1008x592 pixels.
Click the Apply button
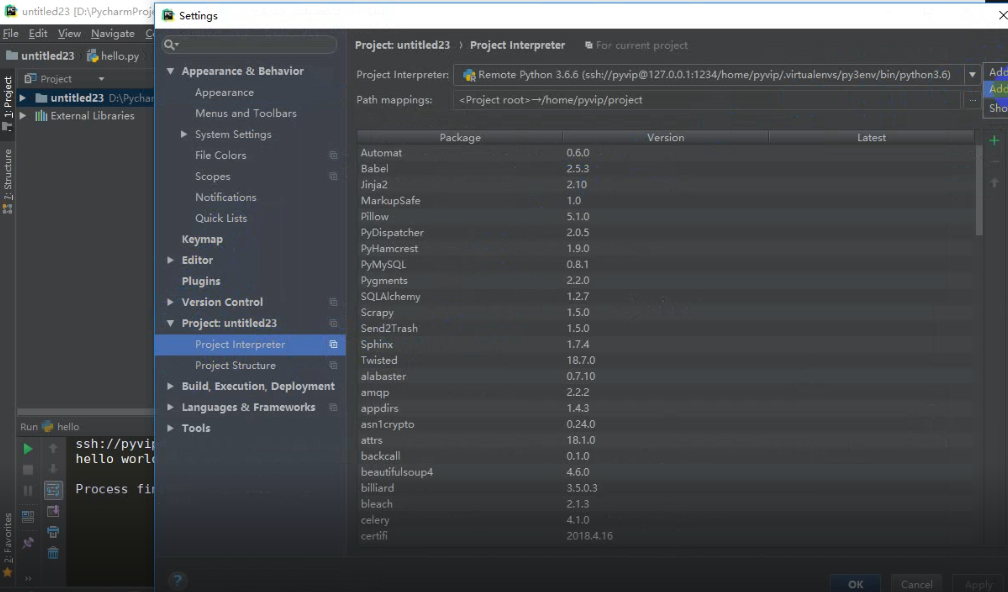pos(978,584)
